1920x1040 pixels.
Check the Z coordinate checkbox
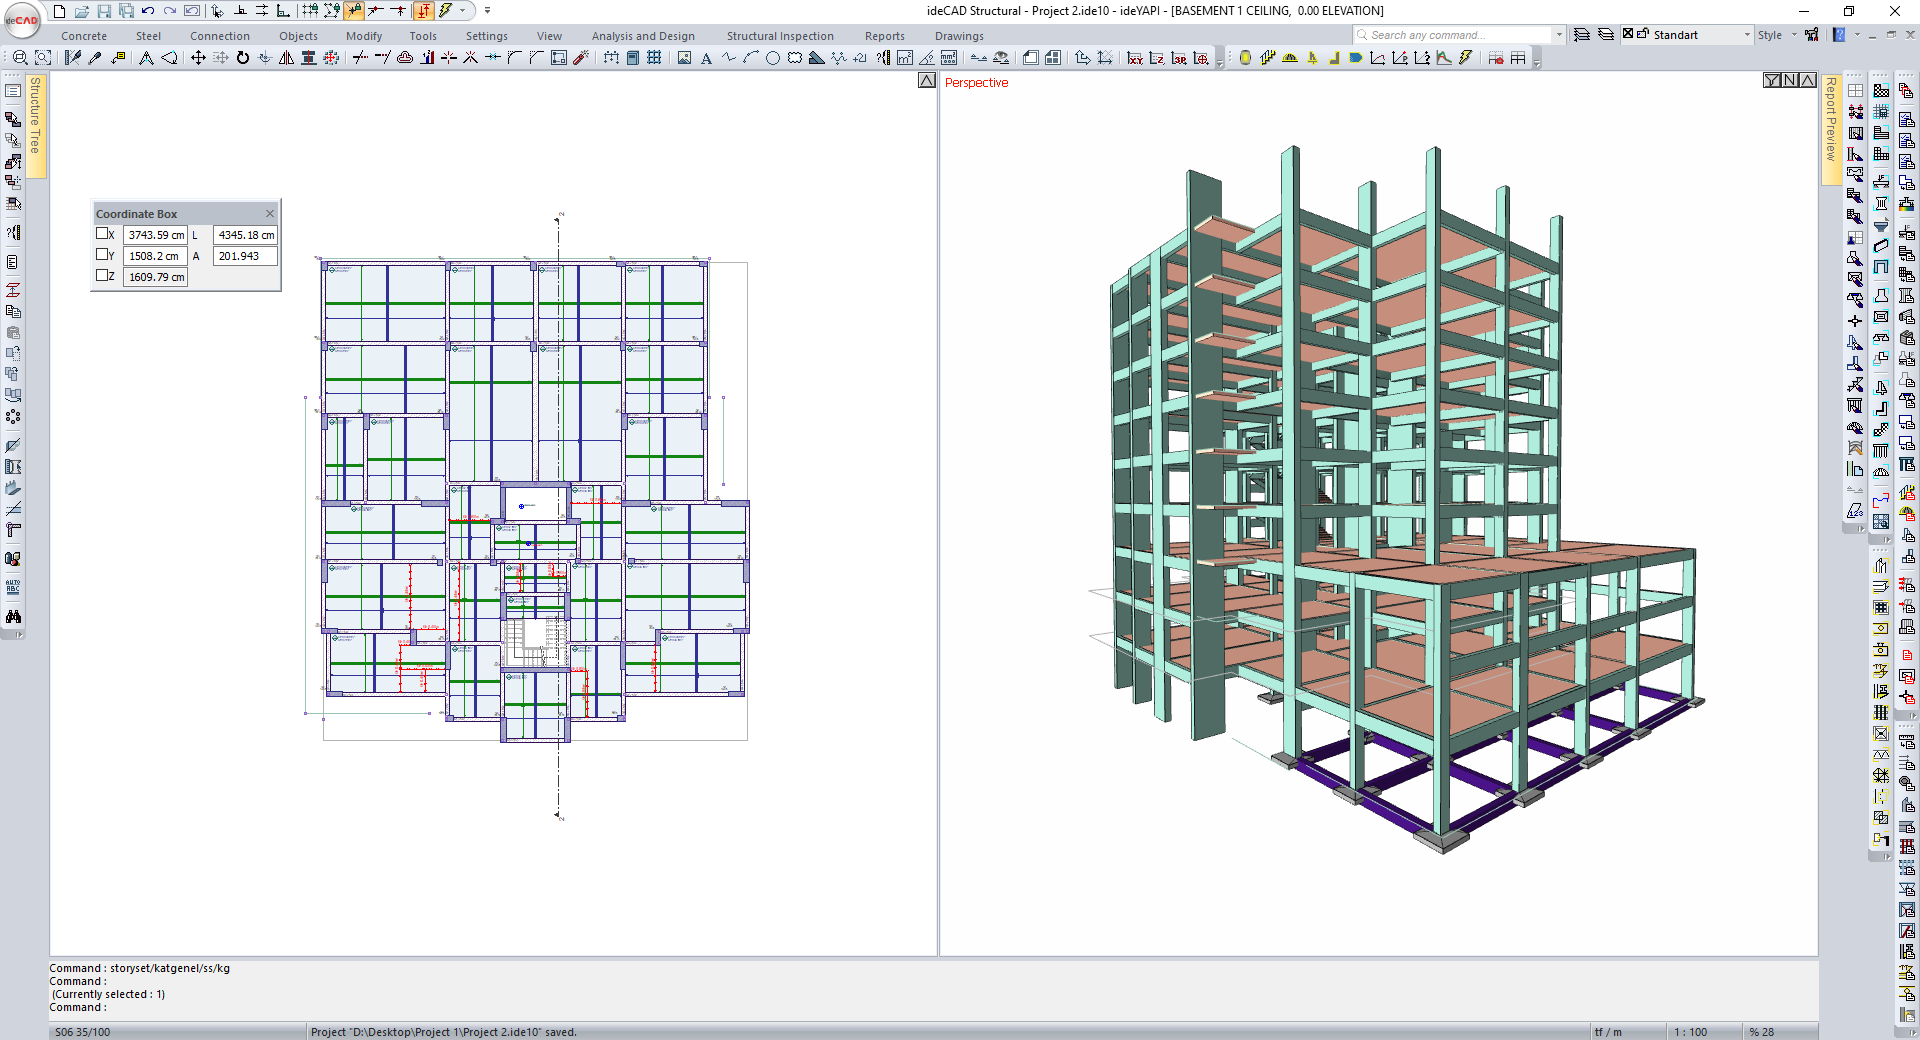tap(102, 276)
